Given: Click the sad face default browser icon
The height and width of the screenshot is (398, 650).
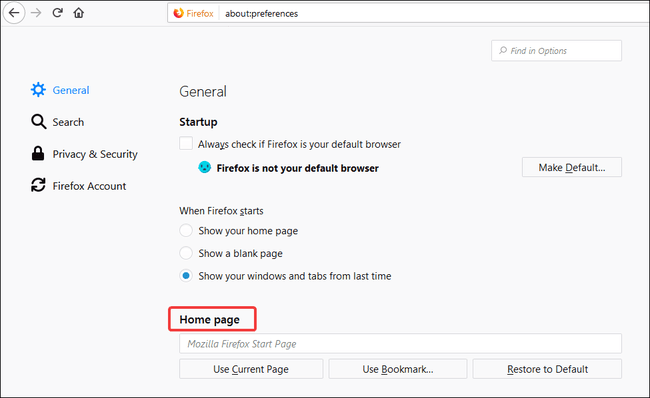Looking at the screenshot, I should (204, 167).
